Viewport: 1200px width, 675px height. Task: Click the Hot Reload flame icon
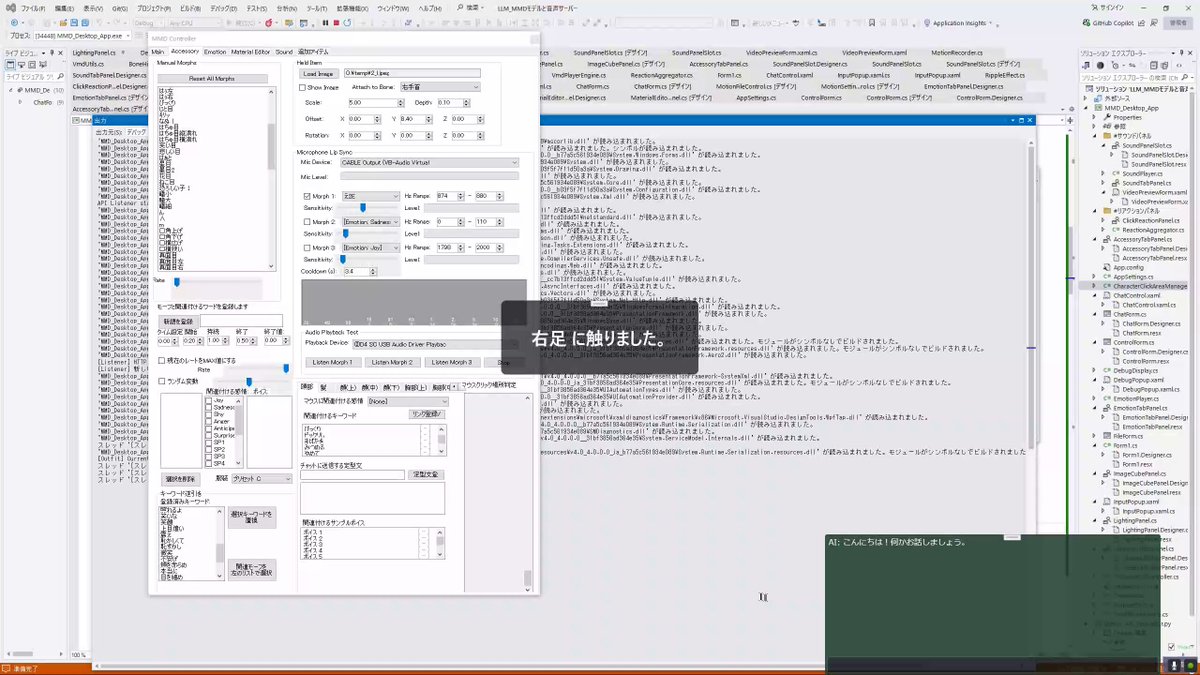(269, 22)
